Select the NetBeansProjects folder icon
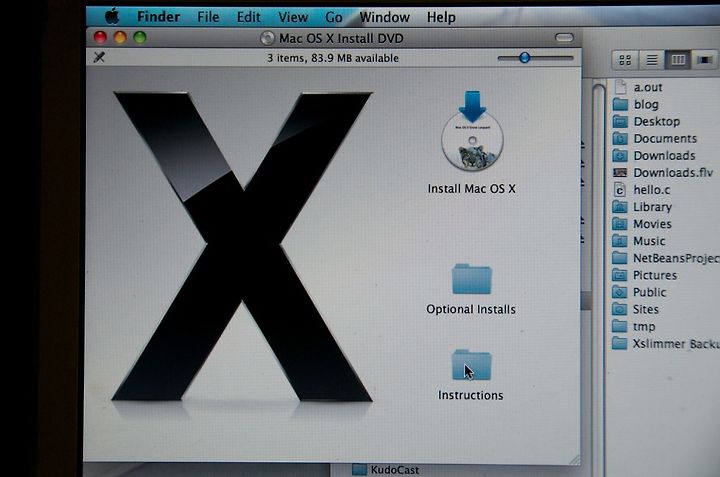Image resolution: width=720 pixels, height=477 pixels. point(619,258)
